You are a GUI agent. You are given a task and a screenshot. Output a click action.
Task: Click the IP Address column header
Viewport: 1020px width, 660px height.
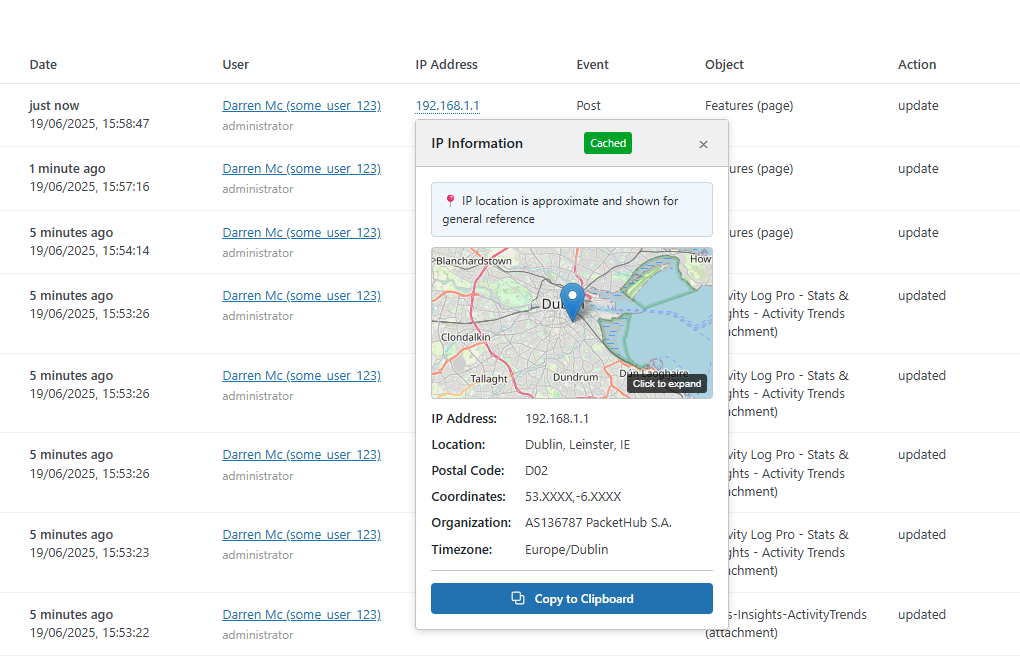446,64
